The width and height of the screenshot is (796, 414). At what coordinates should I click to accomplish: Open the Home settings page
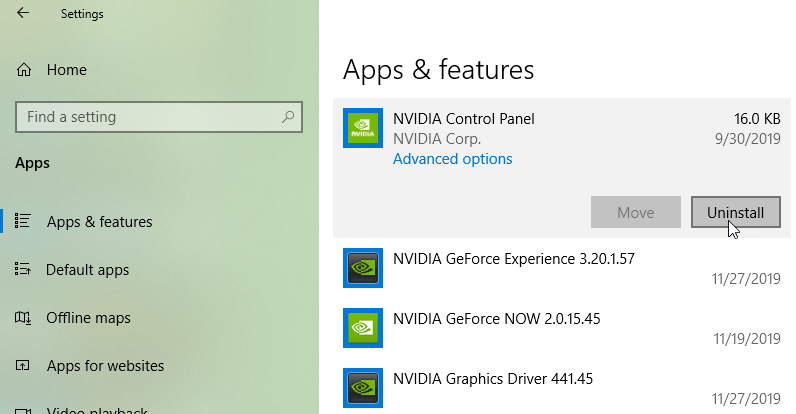[x=67, y=70]
